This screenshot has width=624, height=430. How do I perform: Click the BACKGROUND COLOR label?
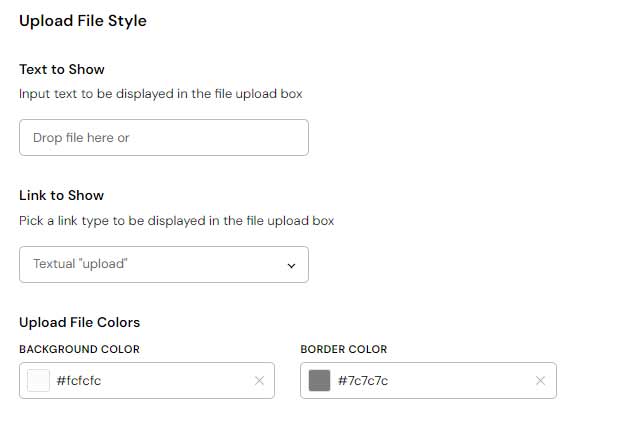[x=80, y=350]
